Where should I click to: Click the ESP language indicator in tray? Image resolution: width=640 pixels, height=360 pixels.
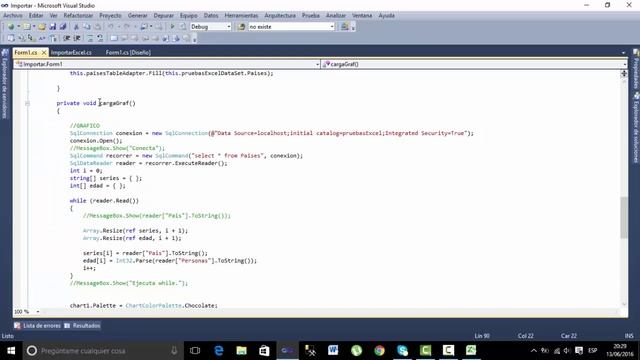click(593, 351)
